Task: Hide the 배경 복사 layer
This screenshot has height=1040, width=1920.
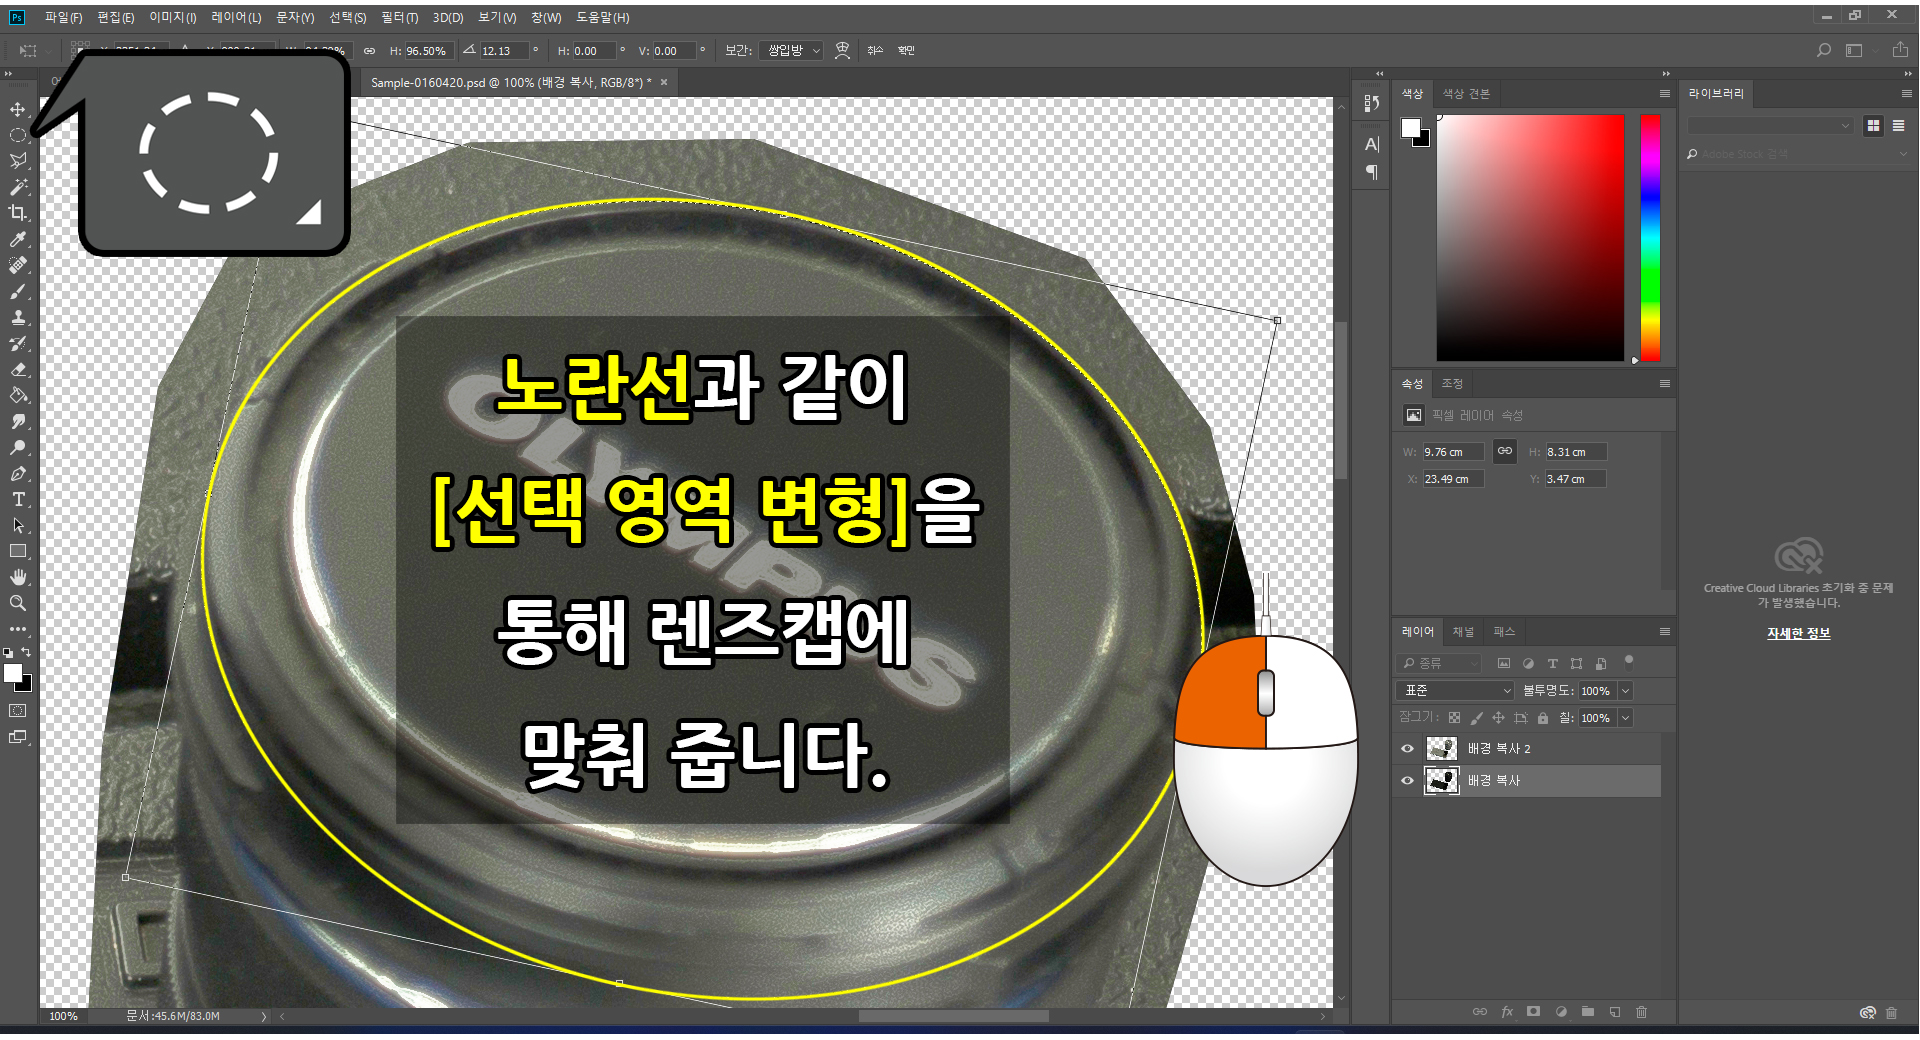Action: click(1407, 780)
